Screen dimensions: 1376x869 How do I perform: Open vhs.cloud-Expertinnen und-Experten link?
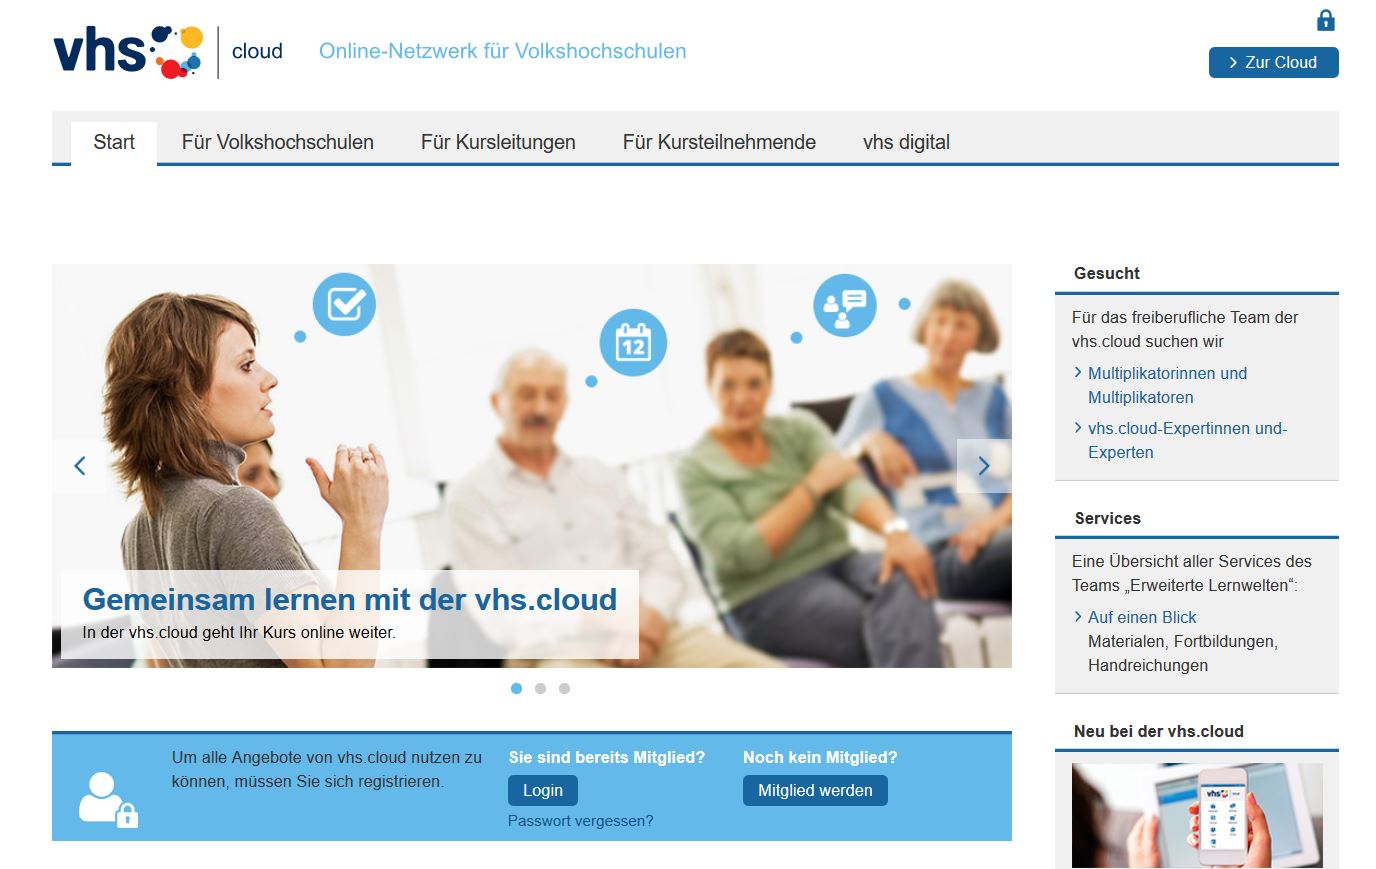point(1187,440)
